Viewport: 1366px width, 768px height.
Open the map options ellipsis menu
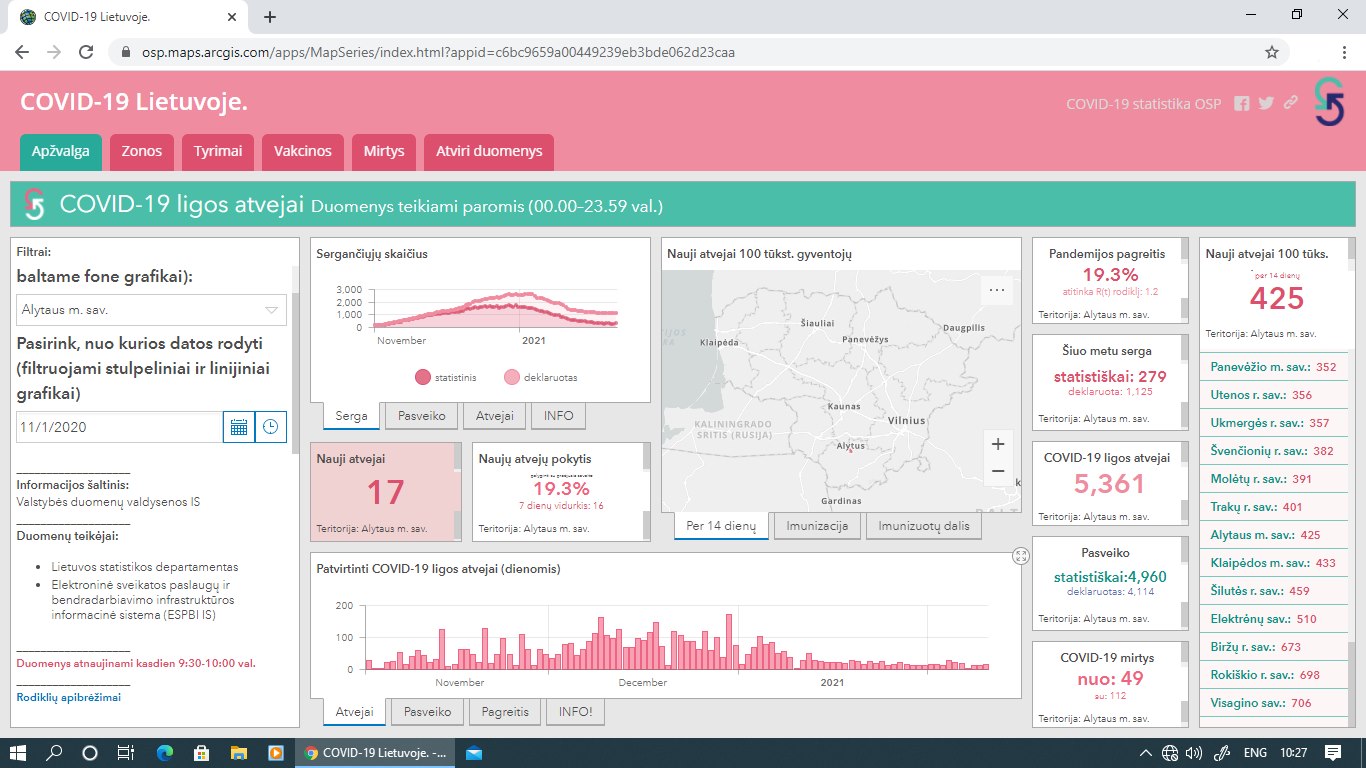996,290
